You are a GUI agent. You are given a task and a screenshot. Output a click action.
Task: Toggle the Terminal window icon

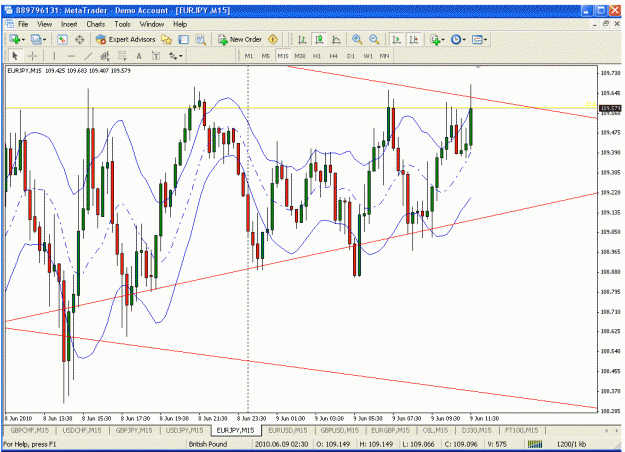(183, 39)
